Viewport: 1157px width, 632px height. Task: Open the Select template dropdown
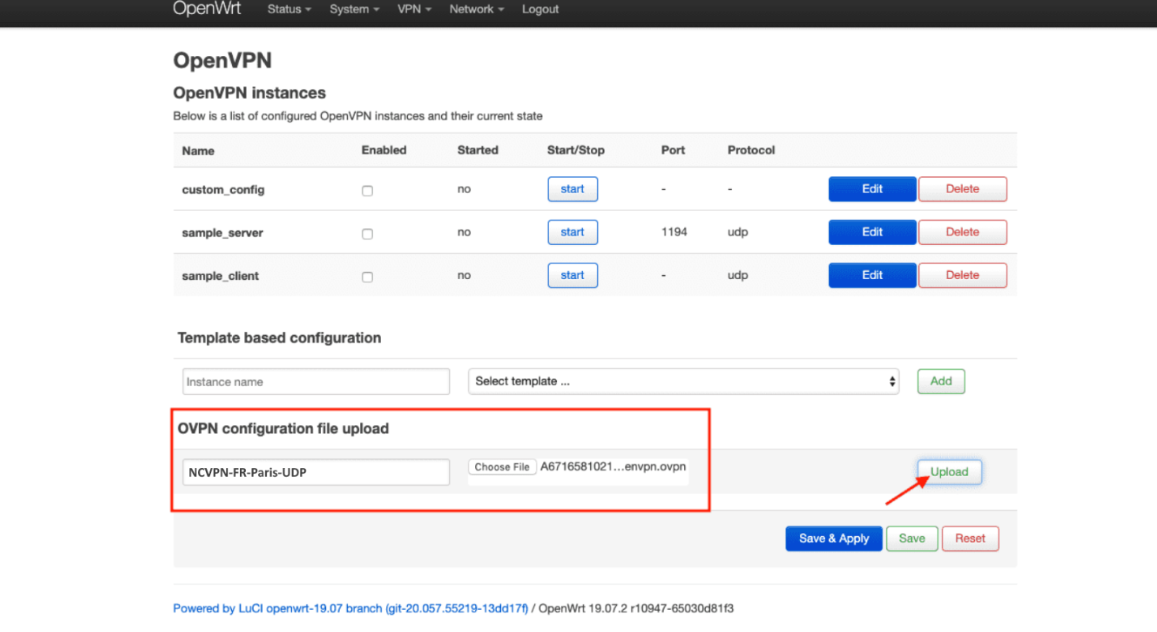click(x=683, y=381)
